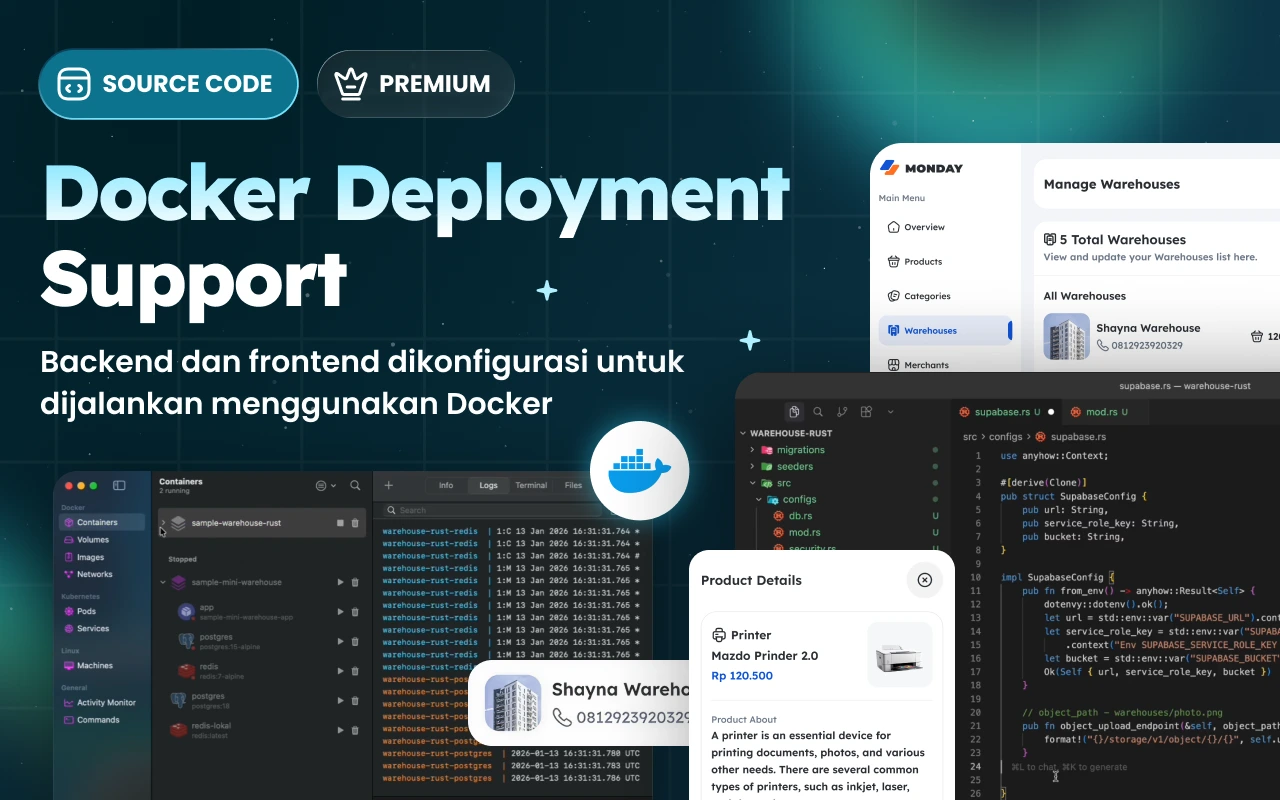Start the sample-mini-warehouse container group
Viewport: 1280px width, 800px height.
tap(340, 582)
